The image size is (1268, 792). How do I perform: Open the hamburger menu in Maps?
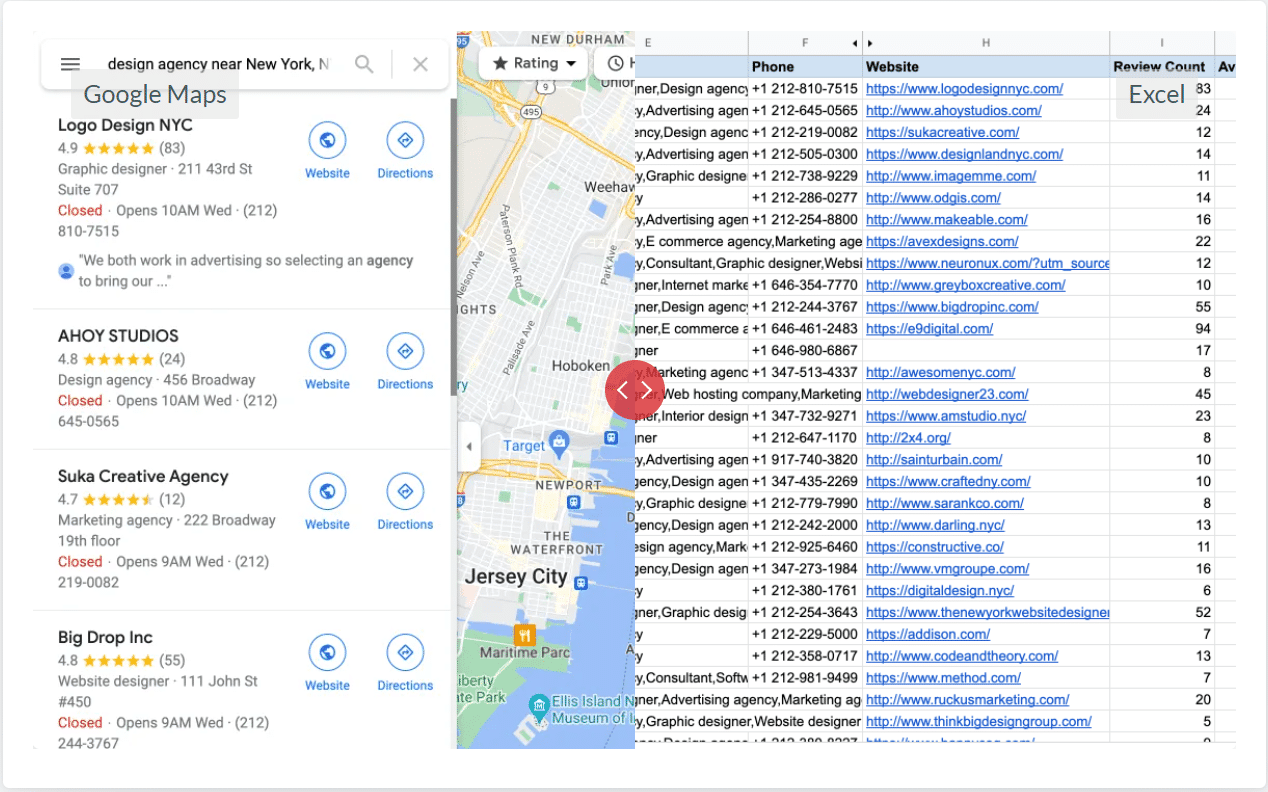[x=70, y=64]
